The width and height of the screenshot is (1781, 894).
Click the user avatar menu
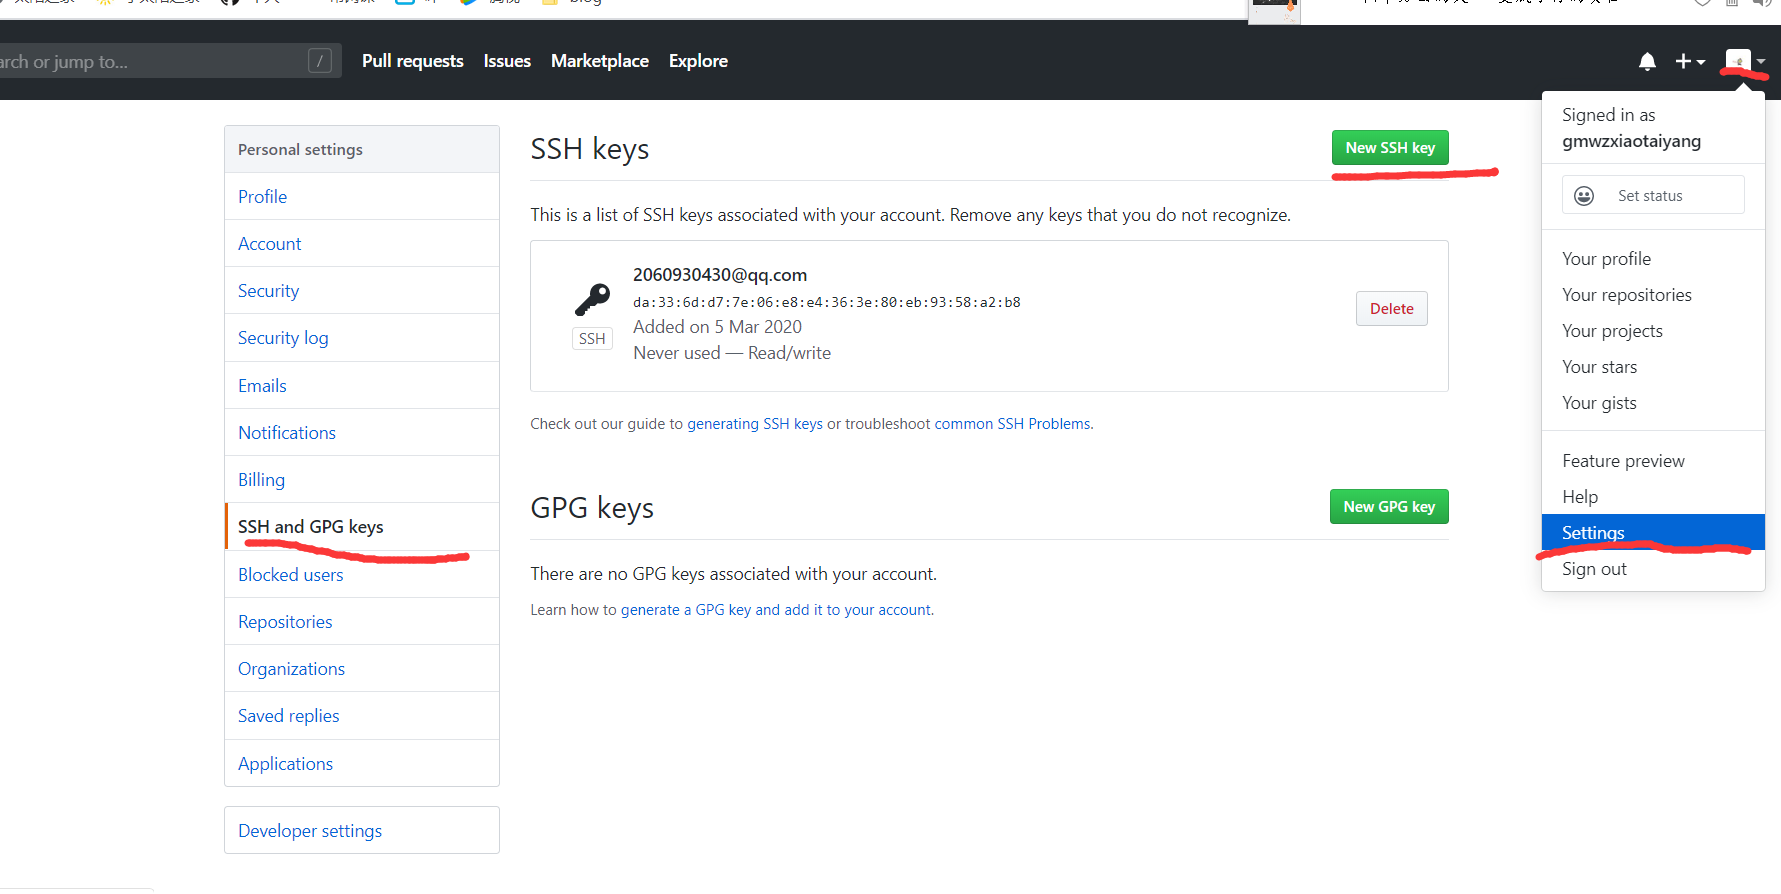pyautogui.click(x=1745, y=61)
